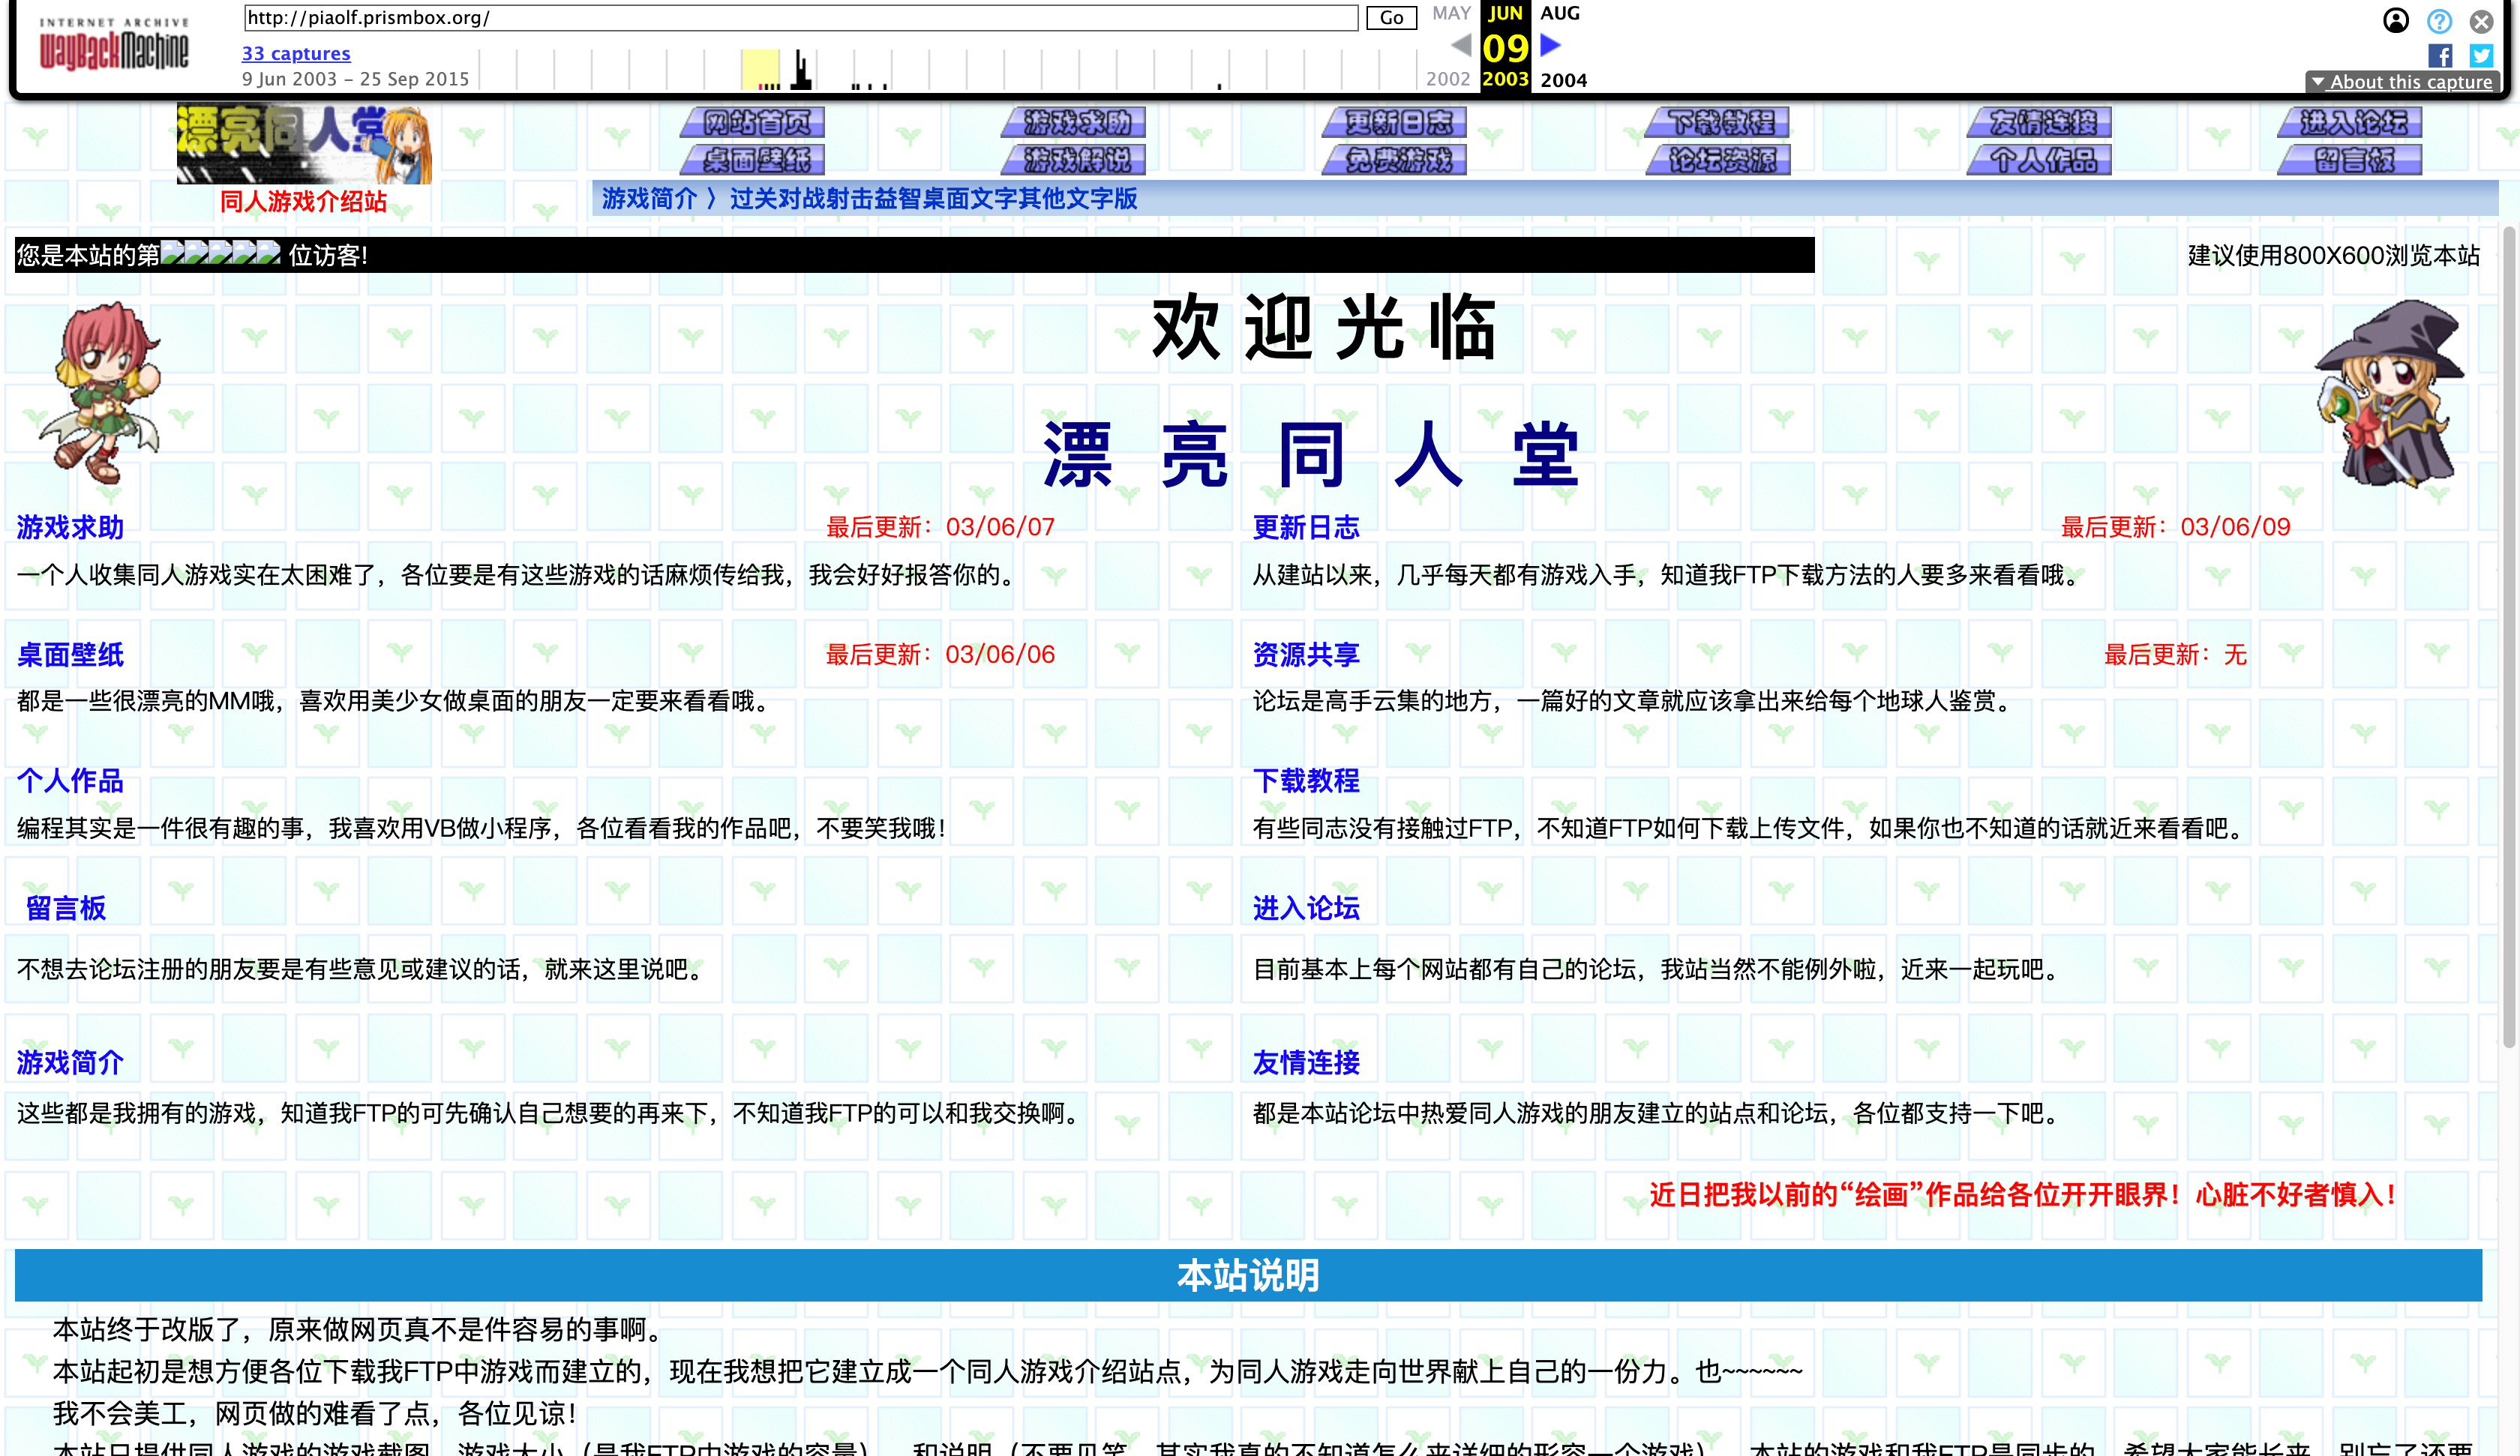
Task: Open 下载教程 nav button
Action: [1718, 122]
